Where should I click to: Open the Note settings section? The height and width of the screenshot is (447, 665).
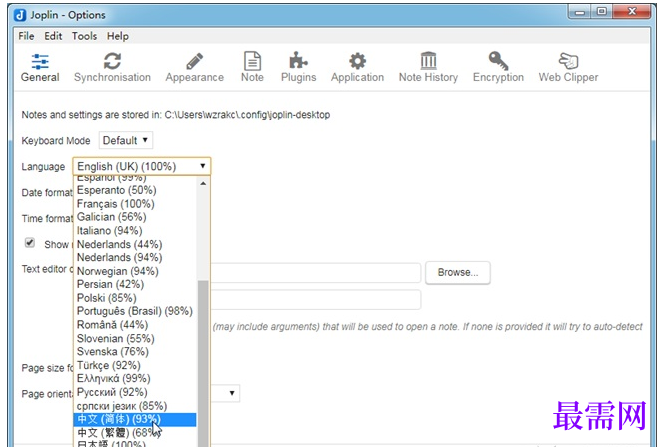(x=252, y=67)
